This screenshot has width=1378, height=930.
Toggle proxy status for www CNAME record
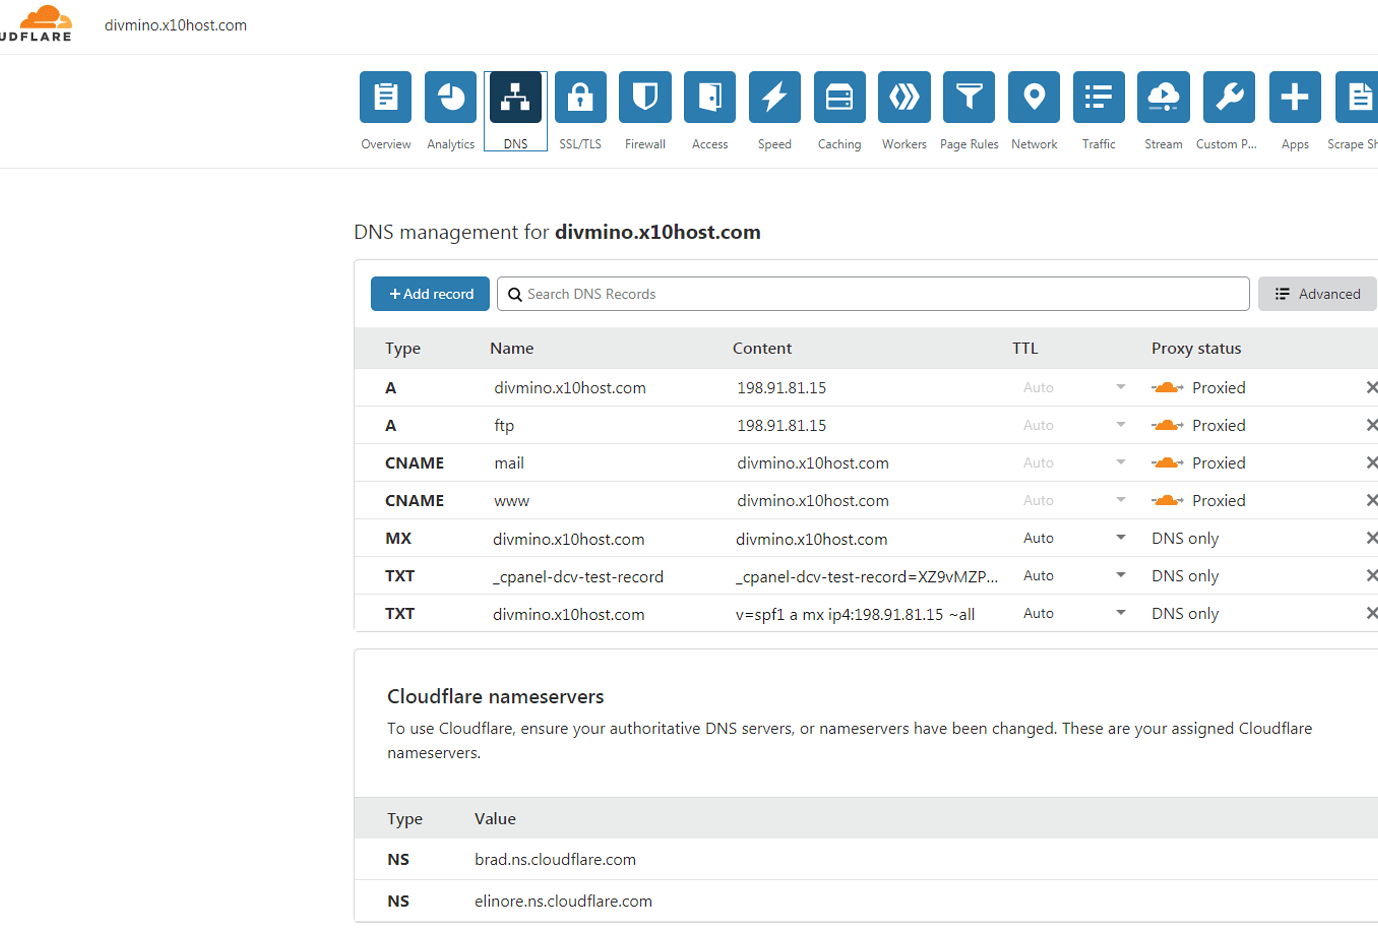click(x=1167, y=500)
